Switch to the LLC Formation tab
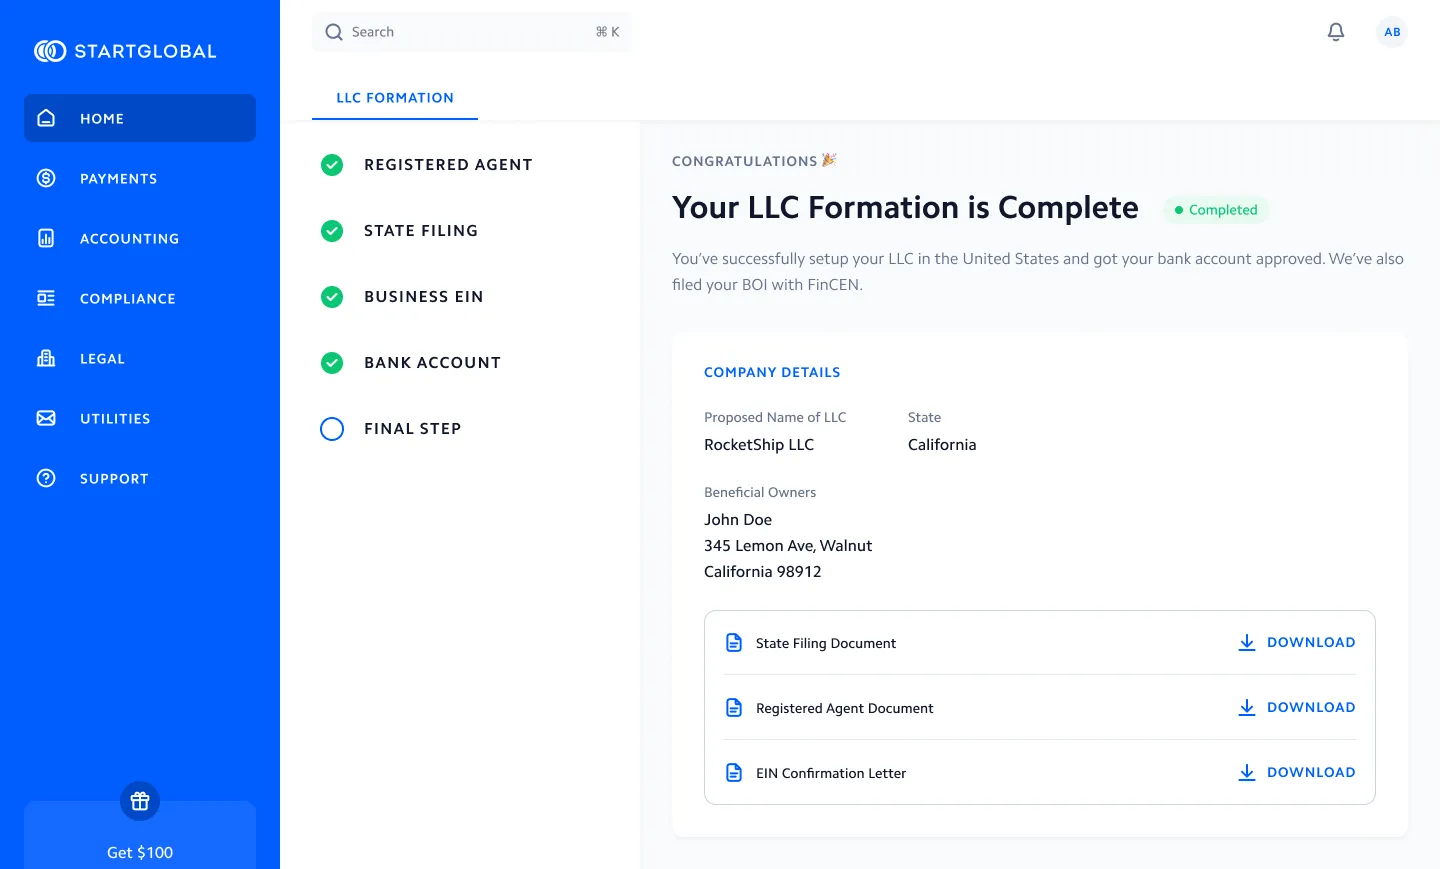 395,97
